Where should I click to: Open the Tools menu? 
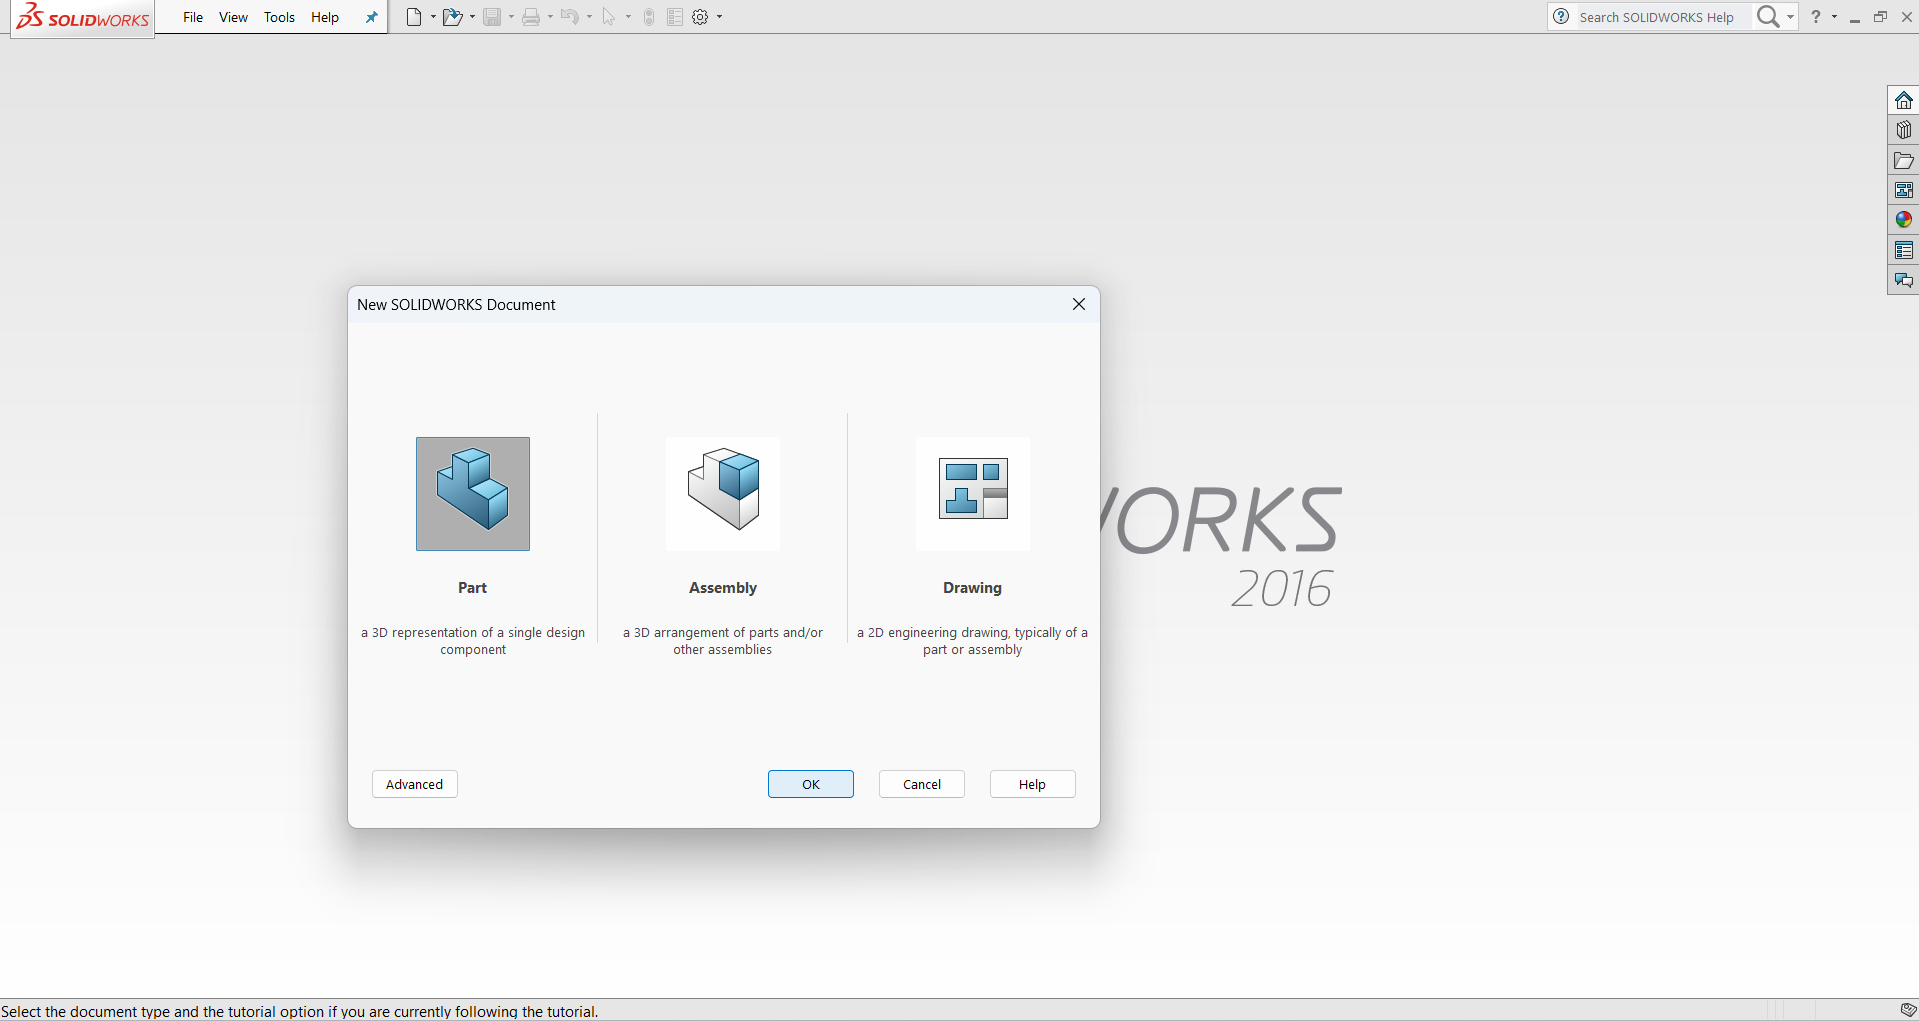click(x=279, y=17)
